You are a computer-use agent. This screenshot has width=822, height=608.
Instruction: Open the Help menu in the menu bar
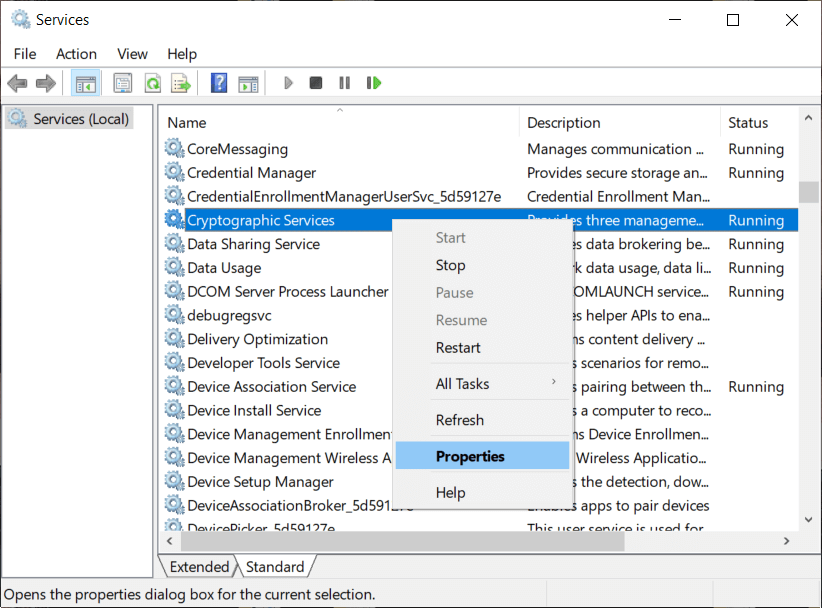click(182, 54)
